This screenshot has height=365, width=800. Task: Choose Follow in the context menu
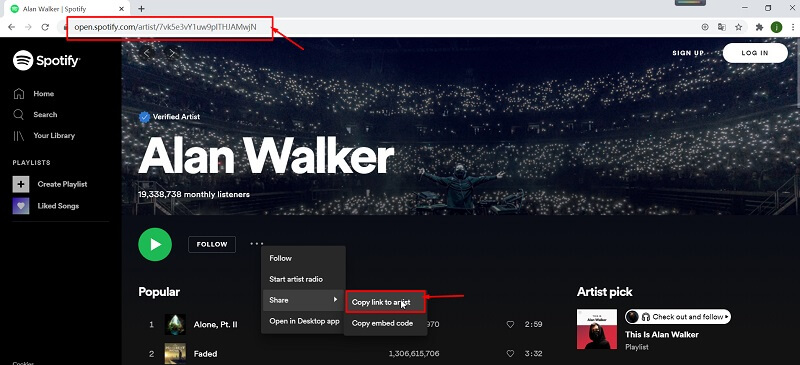(x=304, y=258)
